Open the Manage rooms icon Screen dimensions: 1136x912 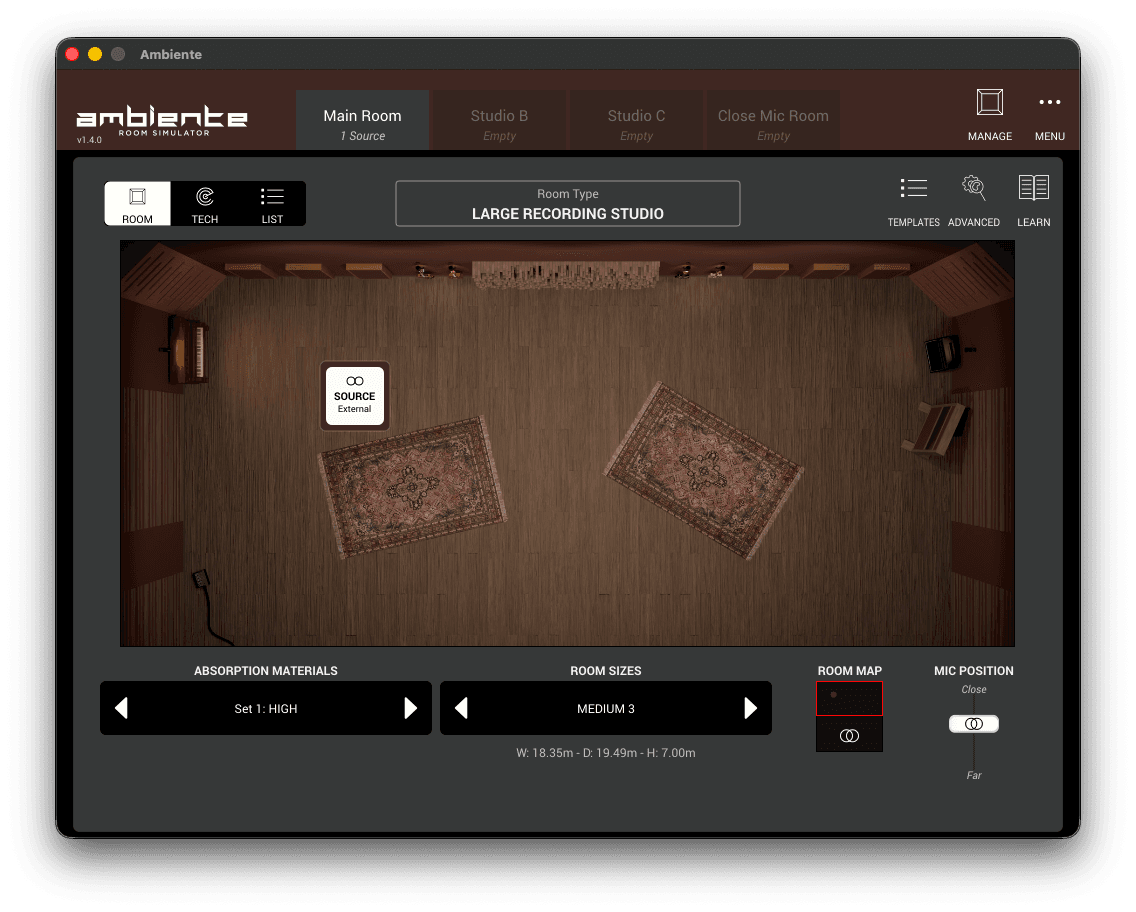click(x=989, y=103)
